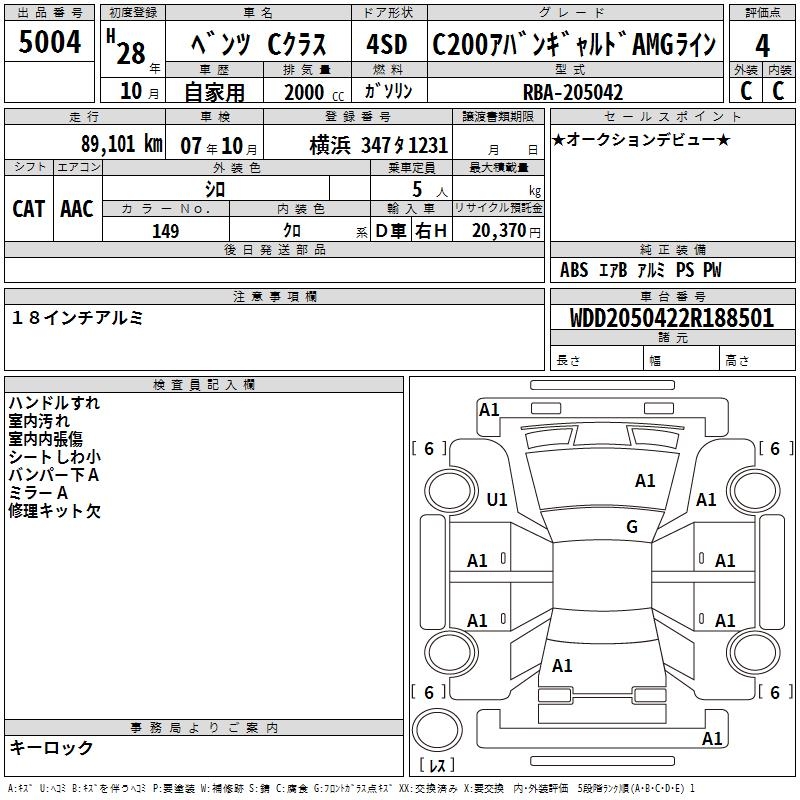The height and width of the screenshot is (800, 800).
Task: Select the inspector note 室内汚れ
Action: 39,421
